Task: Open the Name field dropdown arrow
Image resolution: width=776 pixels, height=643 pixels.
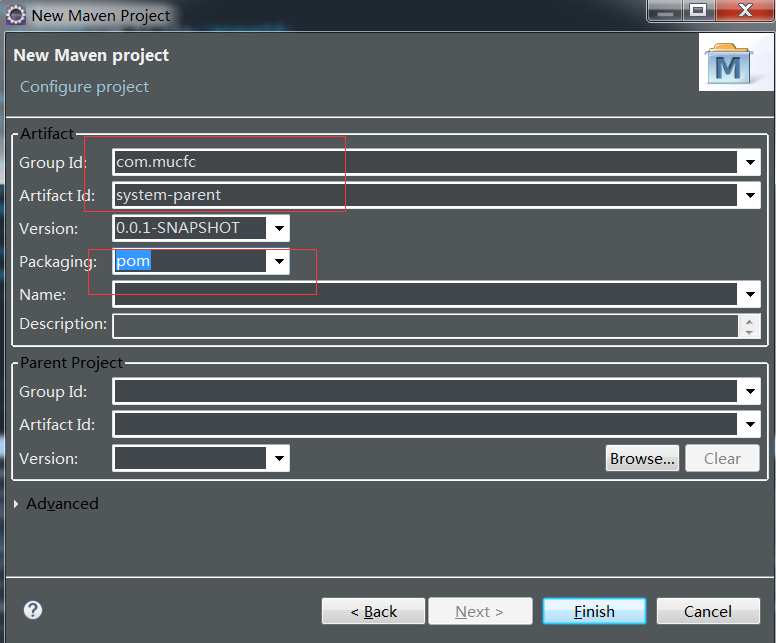Action: [750, 295]
